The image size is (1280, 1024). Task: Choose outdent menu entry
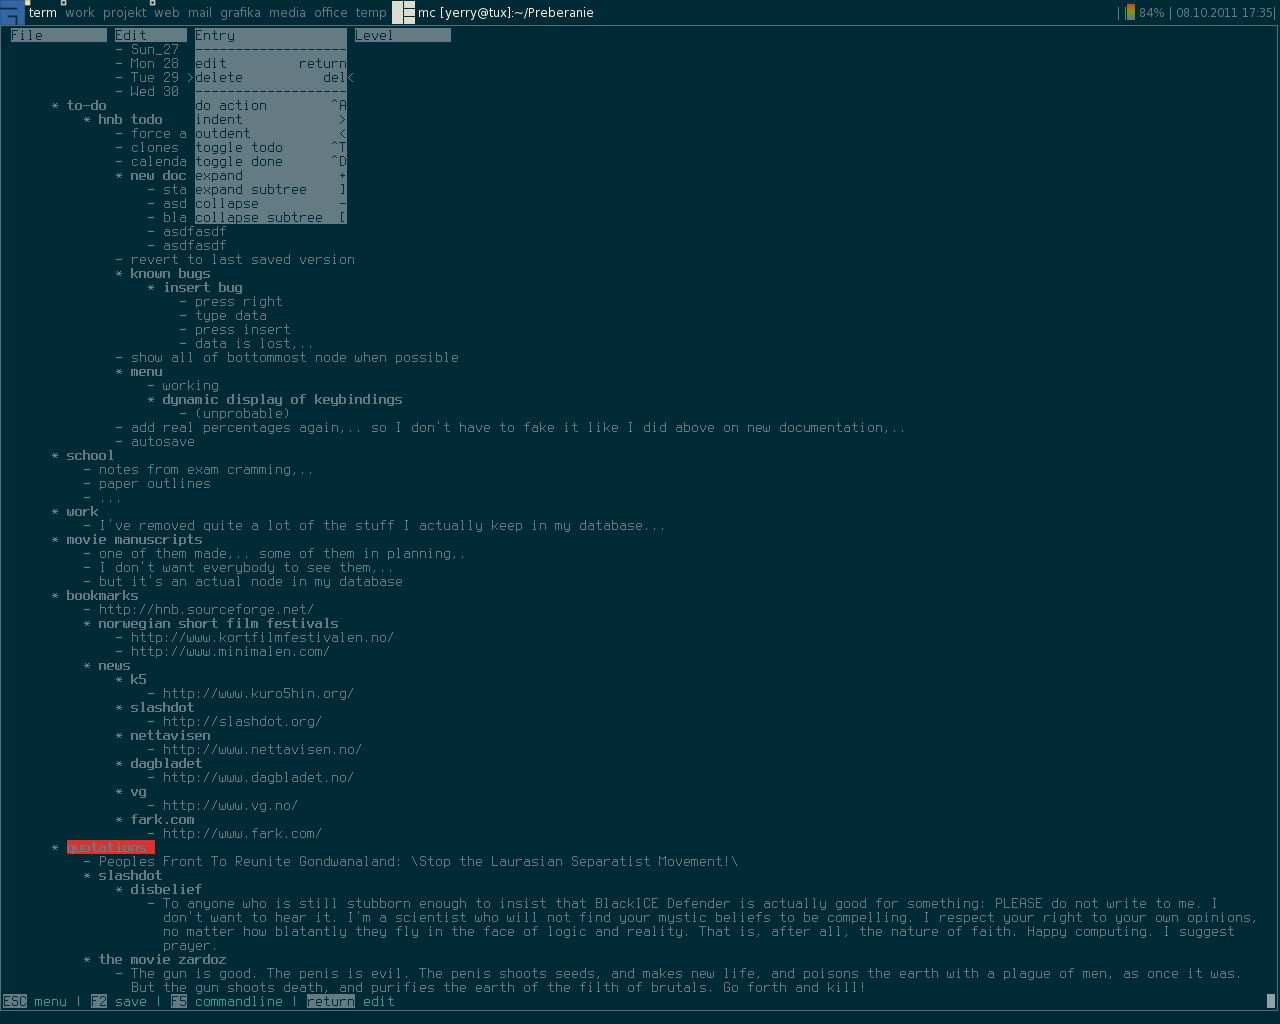tap(270, 133)
